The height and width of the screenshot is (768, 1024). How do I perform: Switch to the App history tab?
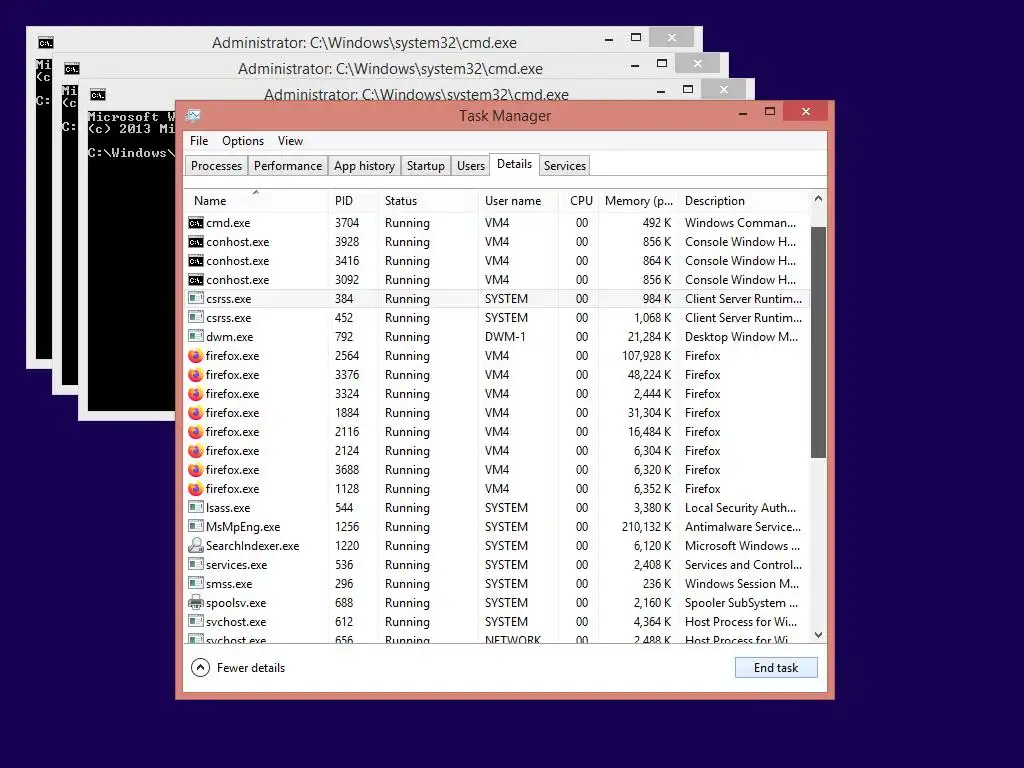click(364, 166)
